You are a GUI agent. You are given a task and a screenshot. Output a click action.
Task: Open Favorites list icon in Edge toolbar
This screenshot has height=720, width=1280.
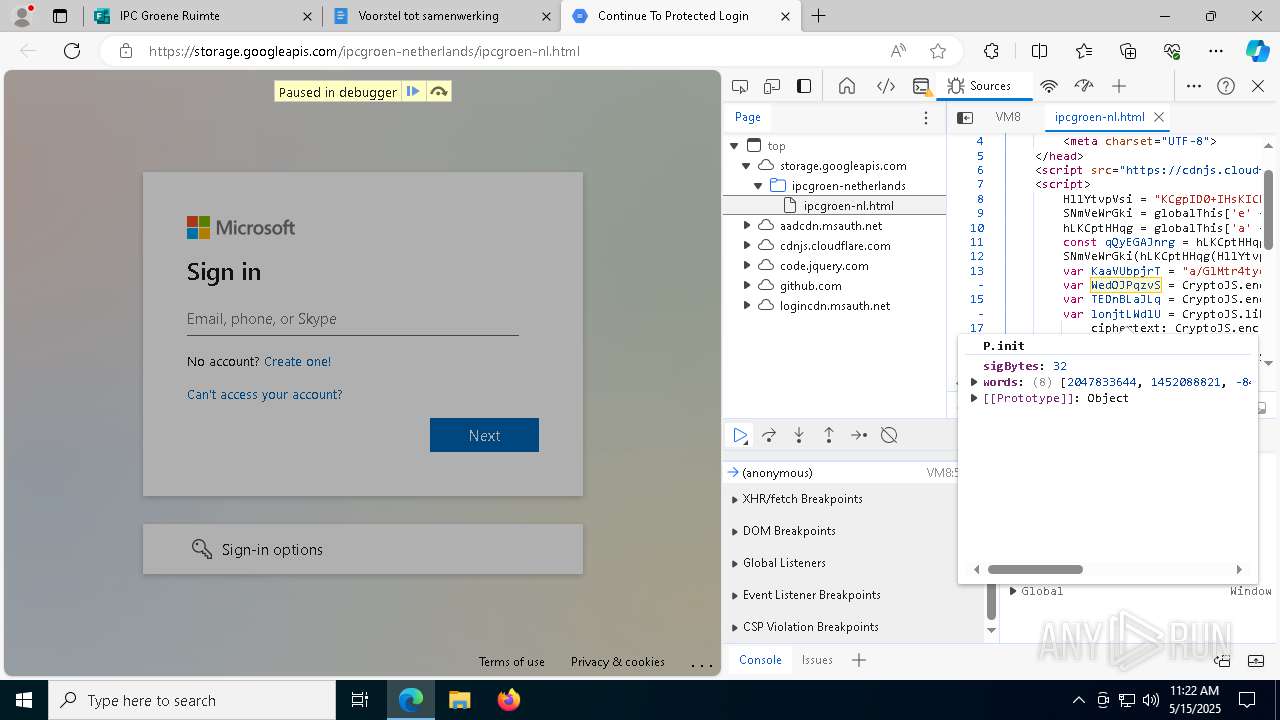click(x=1084, y=51)
